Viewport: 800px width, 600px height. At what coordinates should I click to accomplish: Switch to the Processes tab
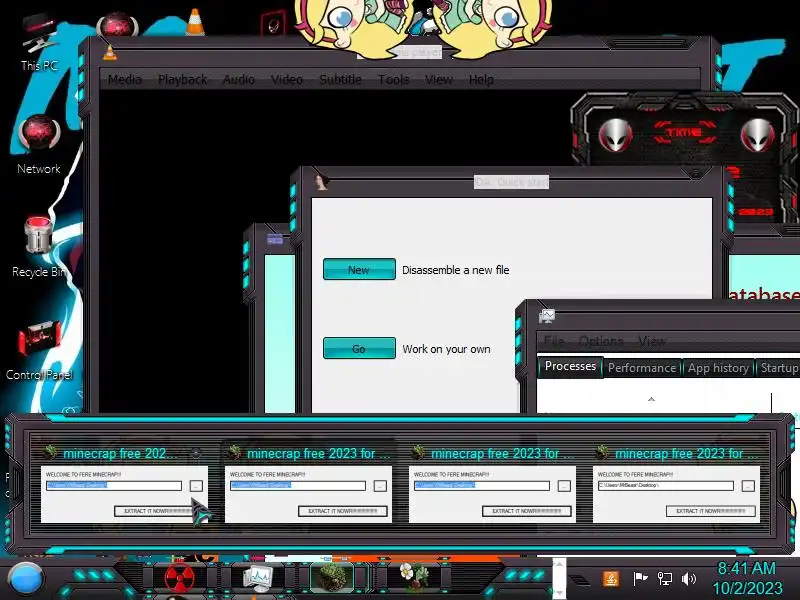click(570, 366)
